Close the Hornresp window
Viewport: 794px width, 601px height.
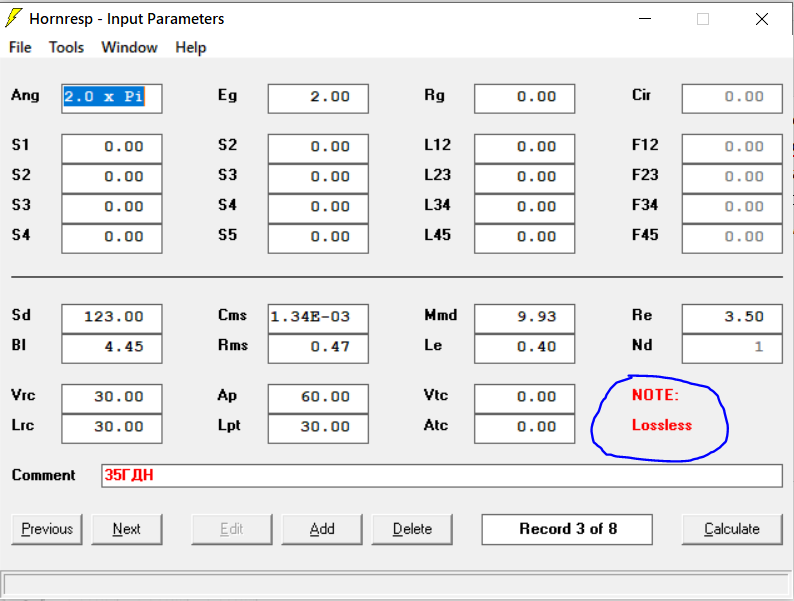coord(762,19)
